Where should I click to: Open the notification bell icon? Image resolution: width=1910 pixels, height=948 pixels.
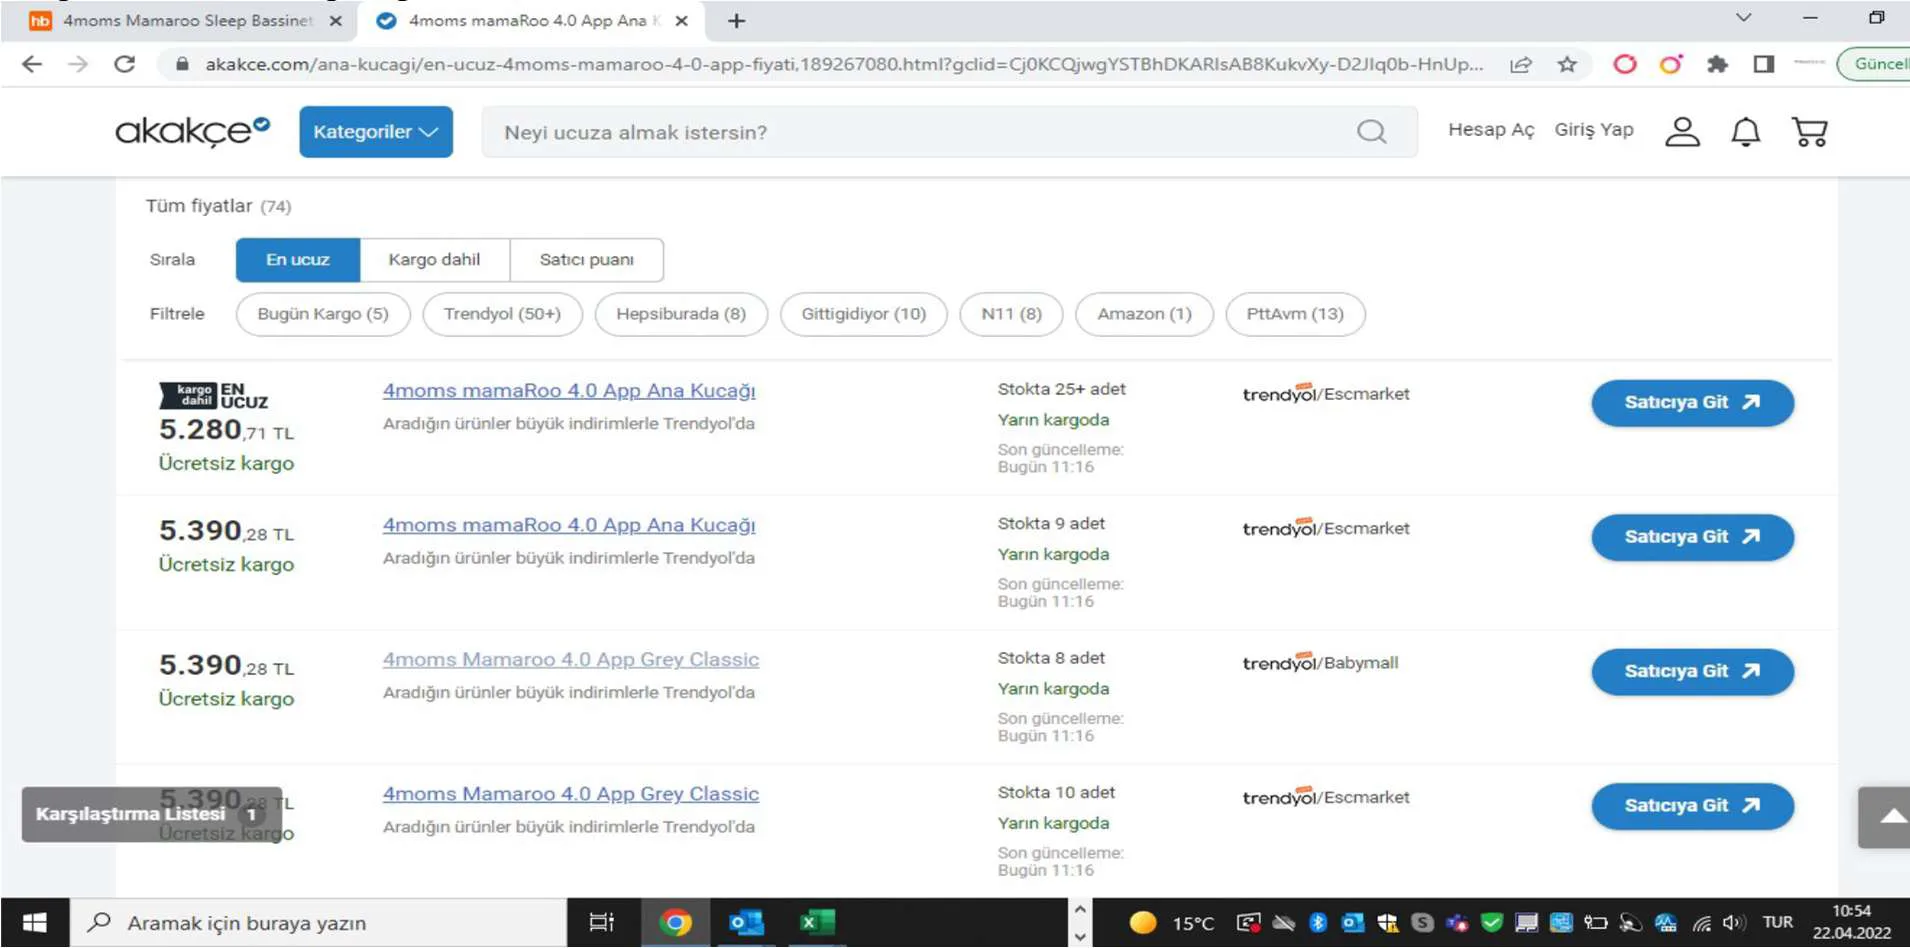point(1746,131)
